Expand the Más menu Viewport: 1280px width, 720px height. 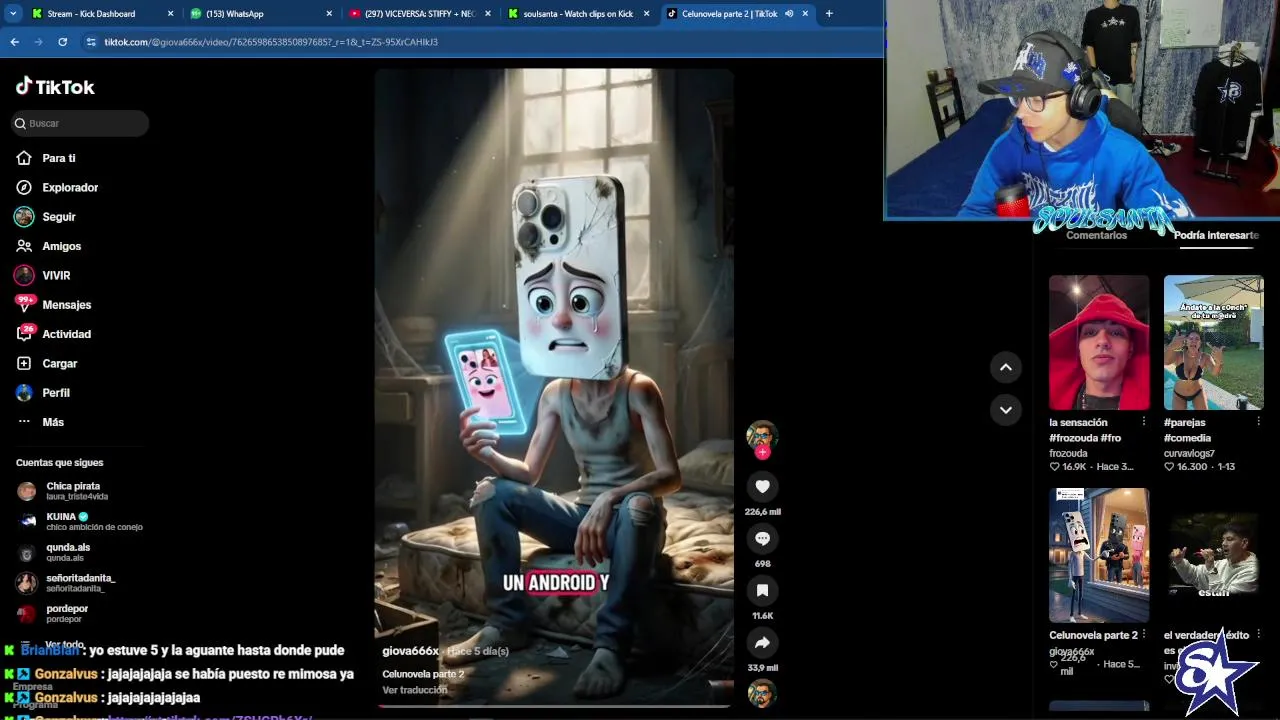[x=52, y=422]
